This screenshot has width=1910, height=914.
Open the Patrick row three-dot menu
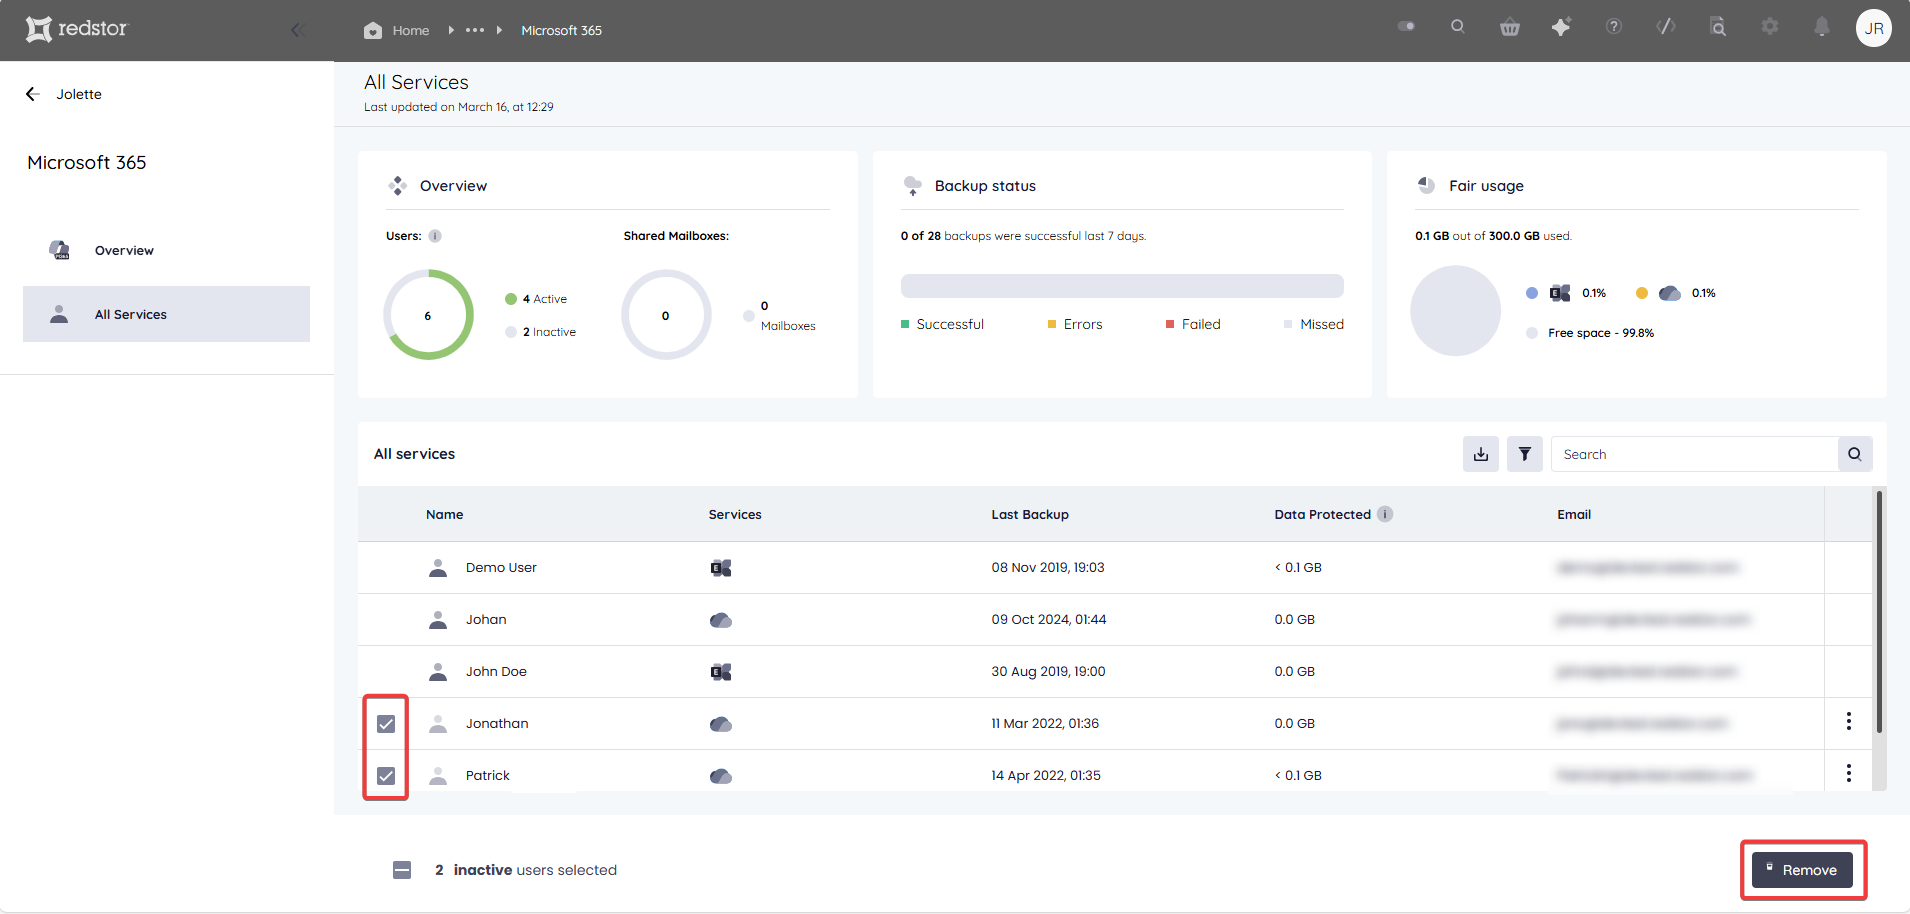(x=1849, y=773)
